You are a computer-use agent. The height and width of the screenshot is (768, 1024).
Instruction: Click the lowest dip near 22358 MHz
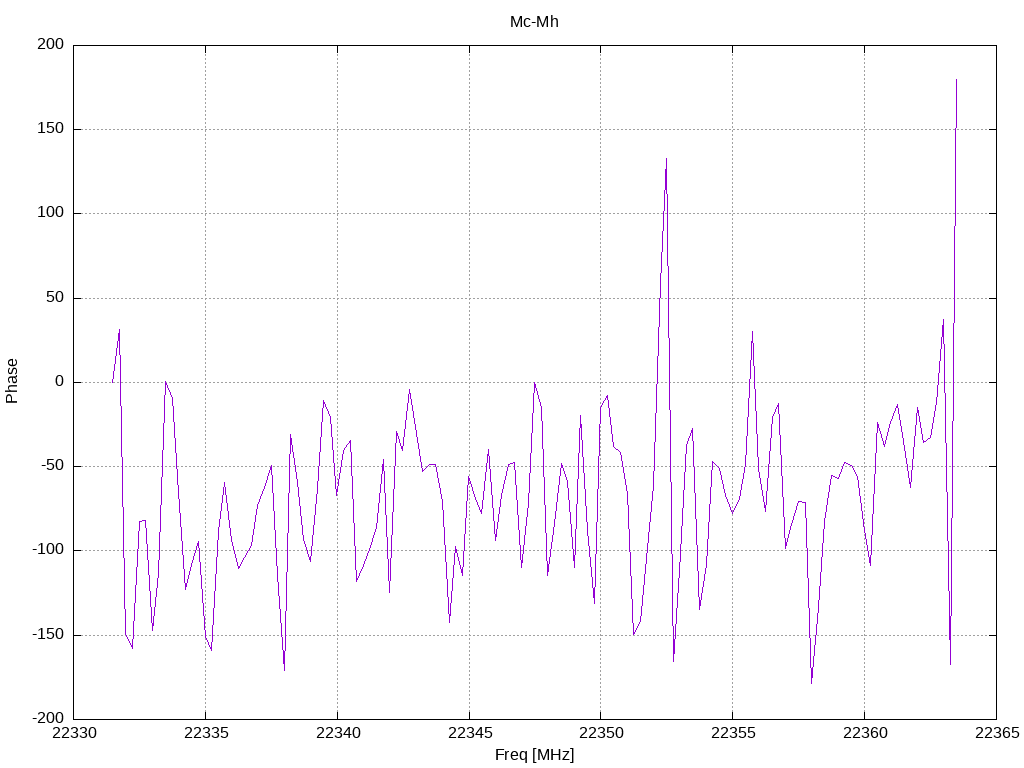click(x=812, y=682)
